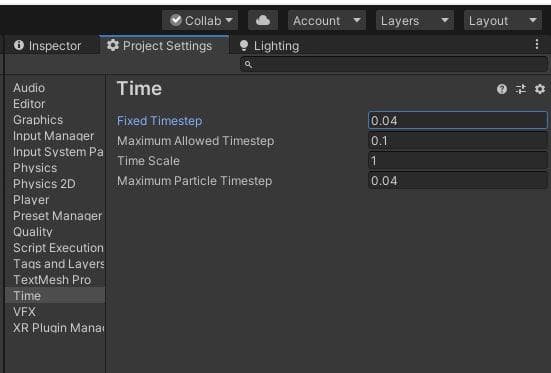
Task: Open the panel's three-dot options menu
Action: click(x=537, y=44)
